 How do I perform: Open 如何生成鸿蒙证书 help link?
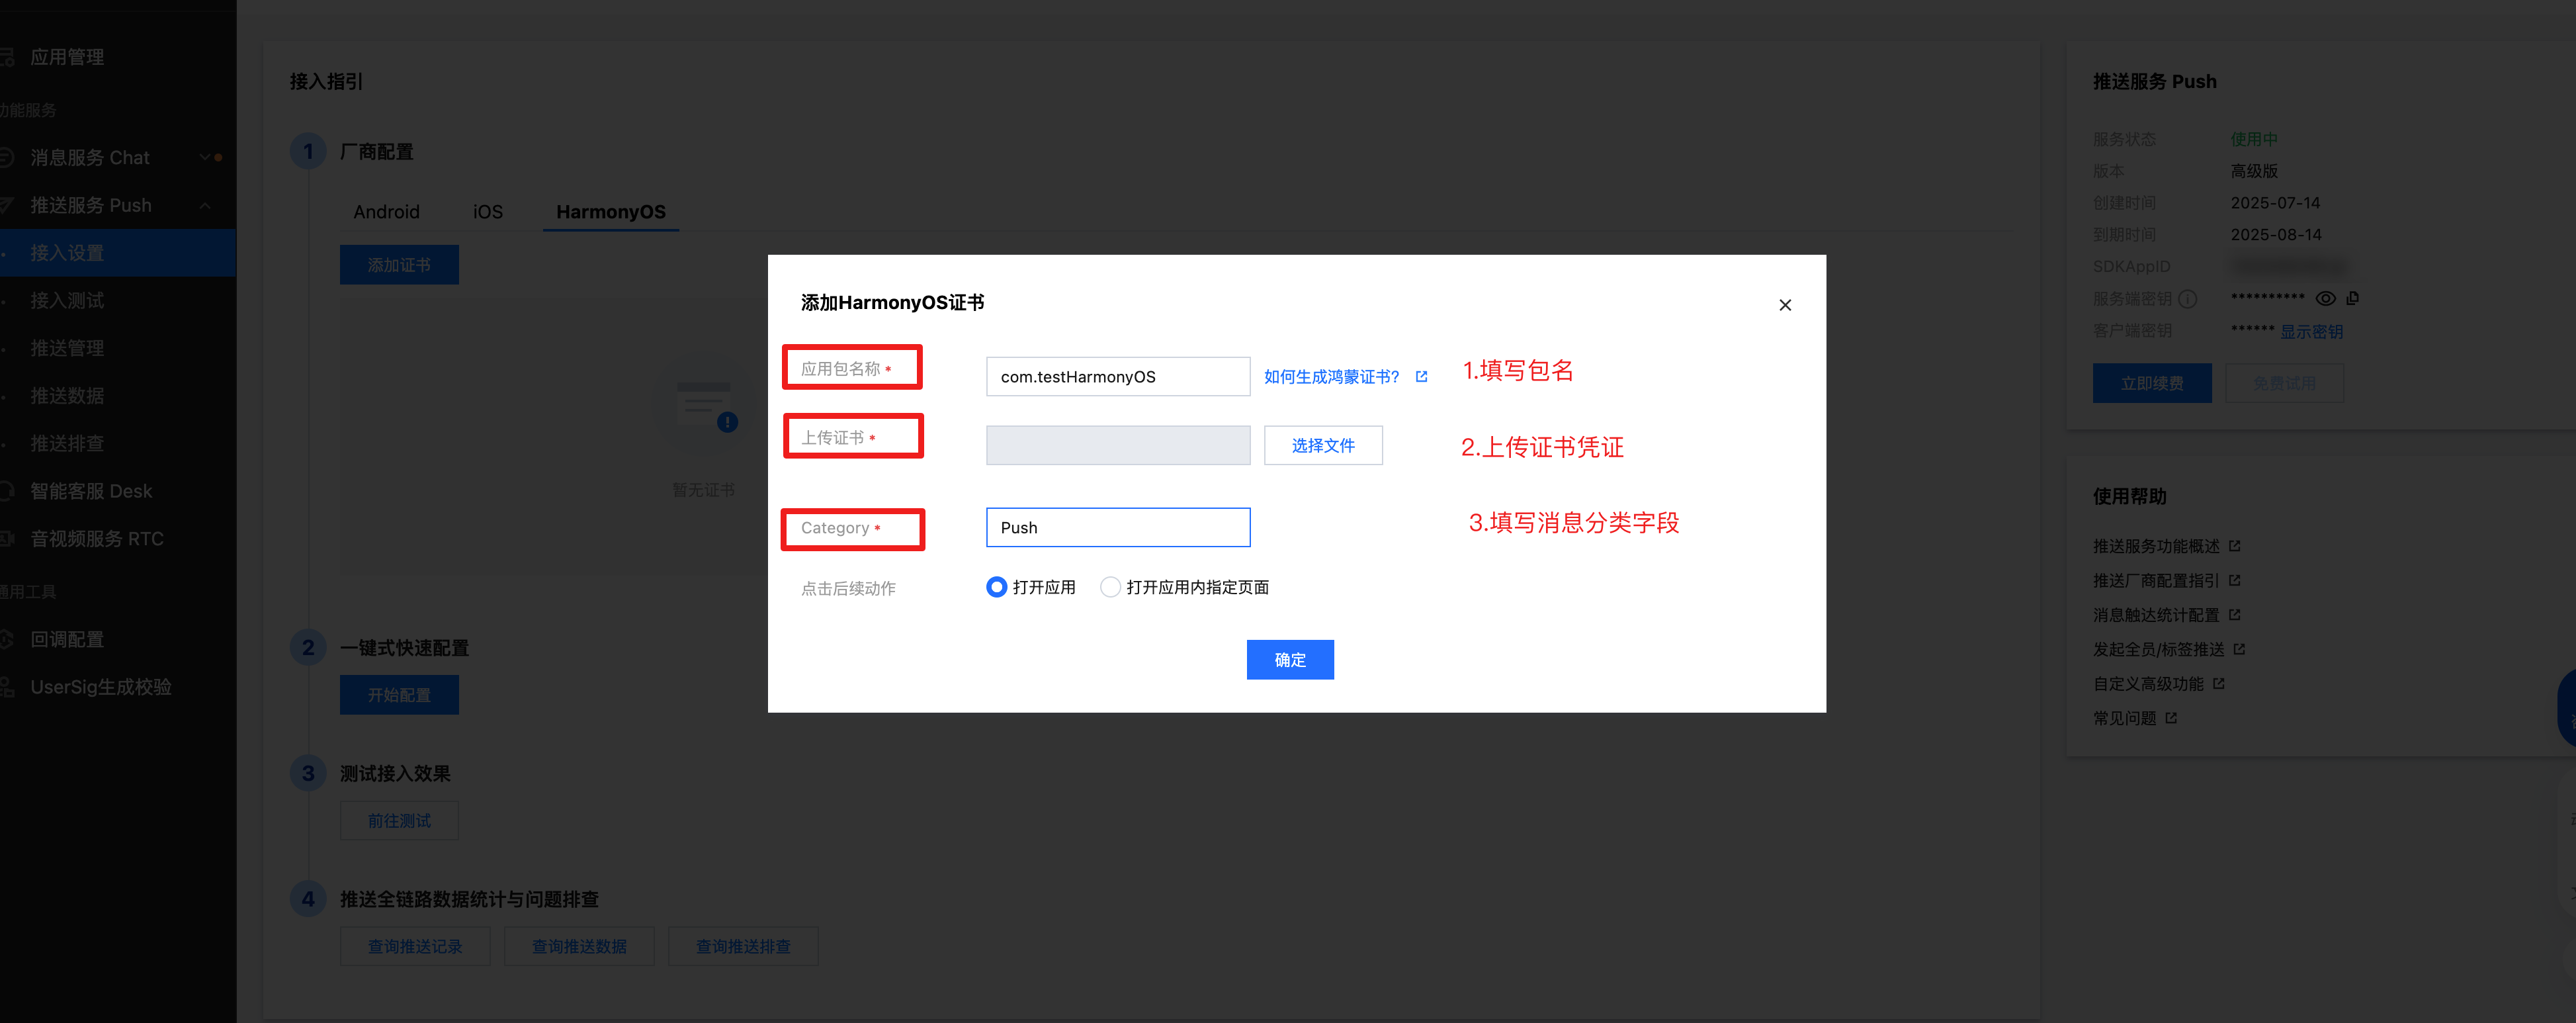pos(1331,377)
